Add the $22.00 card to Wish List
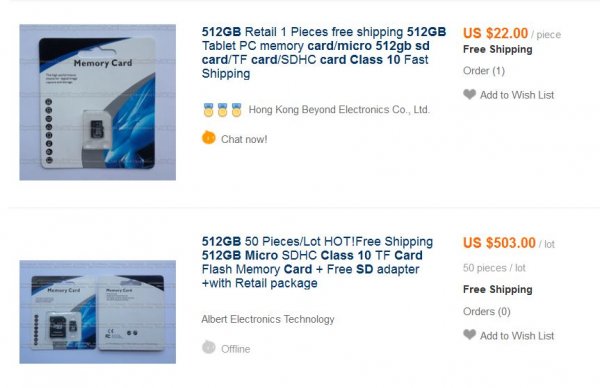Viewport: 600px width, 388px height. click(x=517, y=95)
